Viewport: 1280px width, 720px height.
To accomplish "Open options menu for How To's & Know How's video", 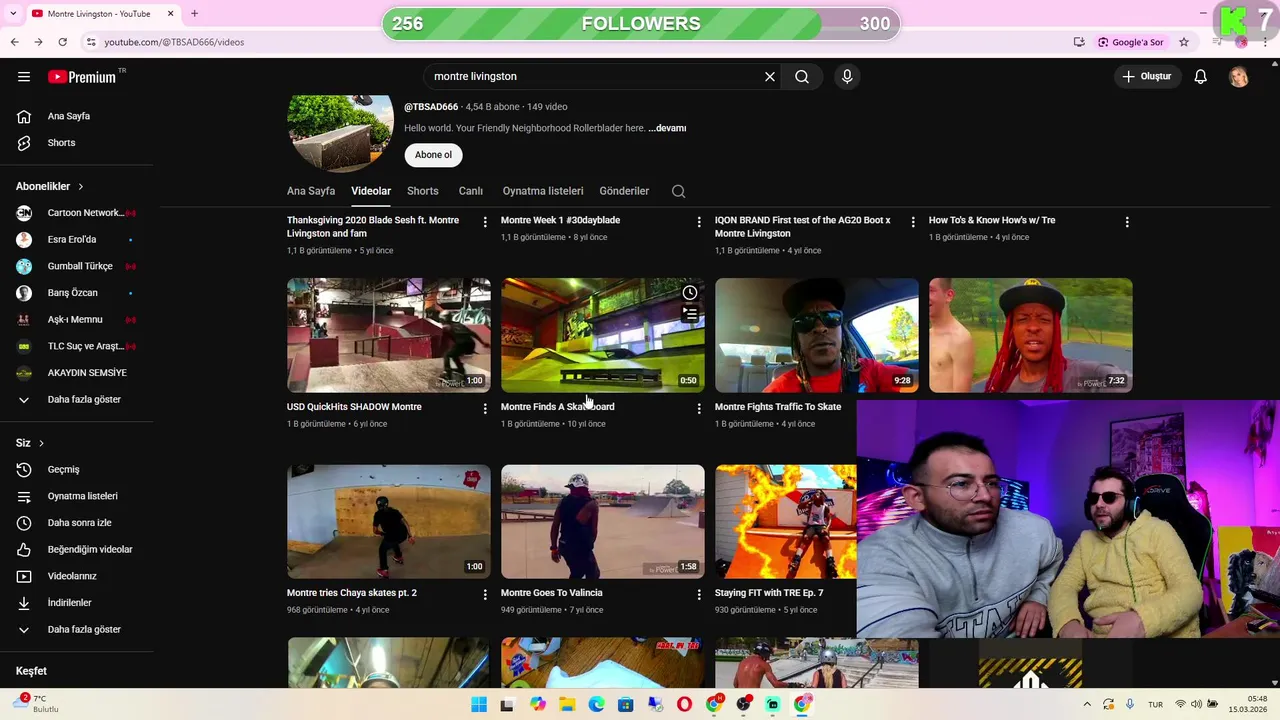I will 1127,222.
